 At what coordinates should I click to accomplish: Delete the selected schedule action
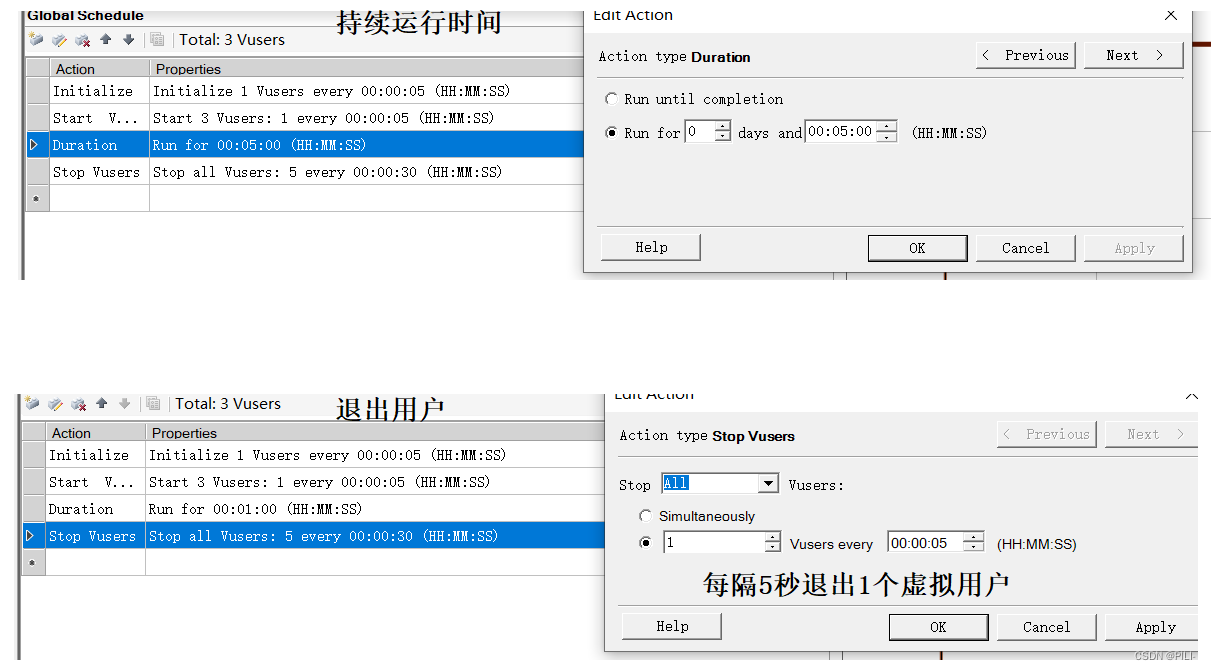pos(82,40)
